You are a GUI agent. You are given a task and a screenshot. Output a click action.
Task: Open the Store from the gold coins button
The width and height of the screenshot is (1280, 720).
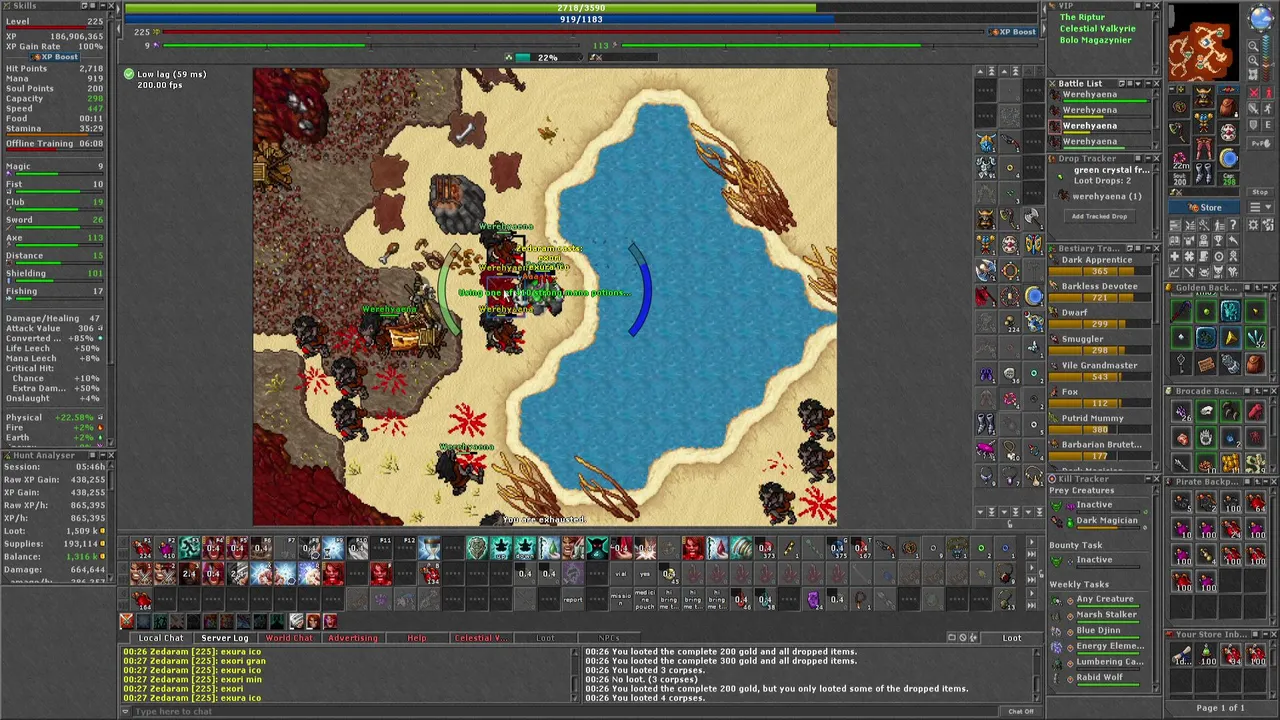coord(1204,207)
